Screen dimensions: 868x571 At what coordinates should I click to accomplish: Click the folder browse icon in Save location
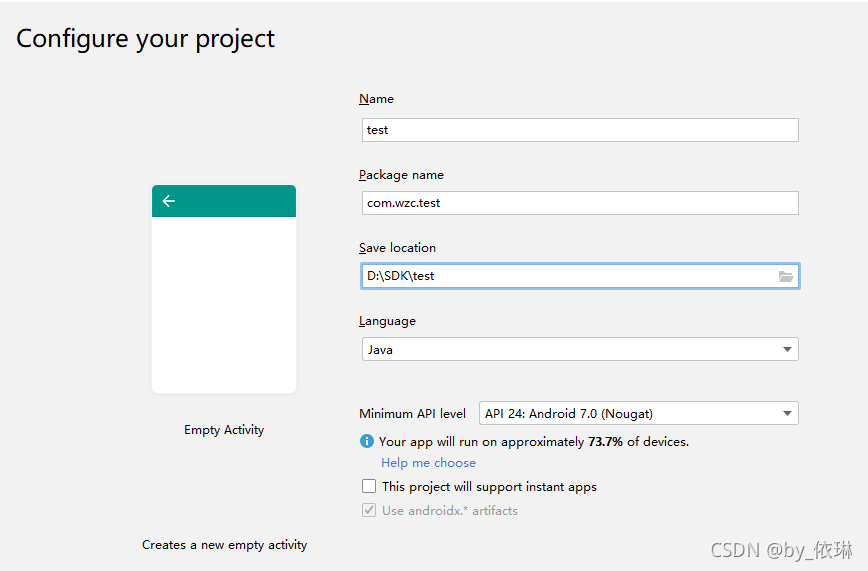point(786,276)
